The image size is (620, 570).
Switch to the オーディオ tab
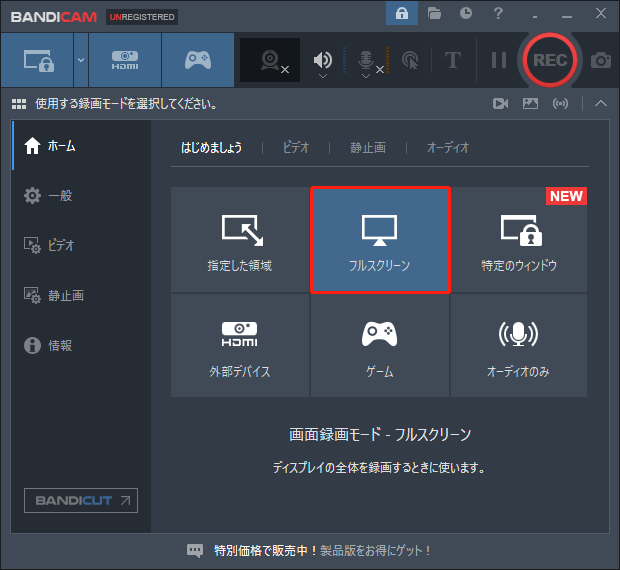[448, 147]
